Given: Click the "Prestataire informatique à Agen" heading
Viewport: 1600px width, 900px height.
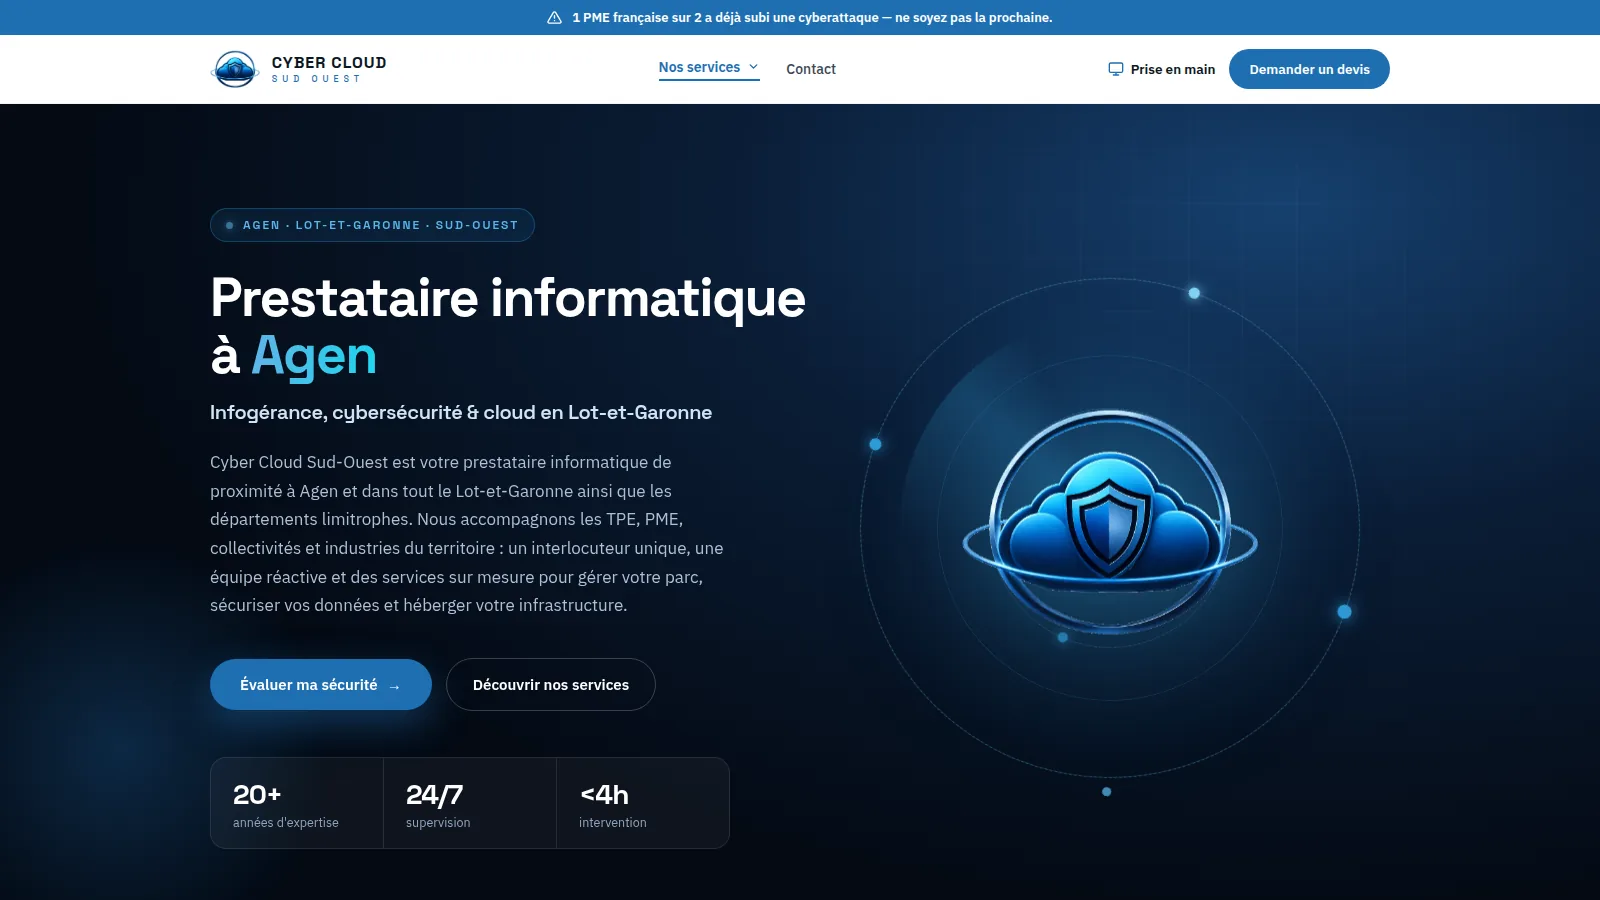Looking at the screenshot, I should [x=508, y=326].
